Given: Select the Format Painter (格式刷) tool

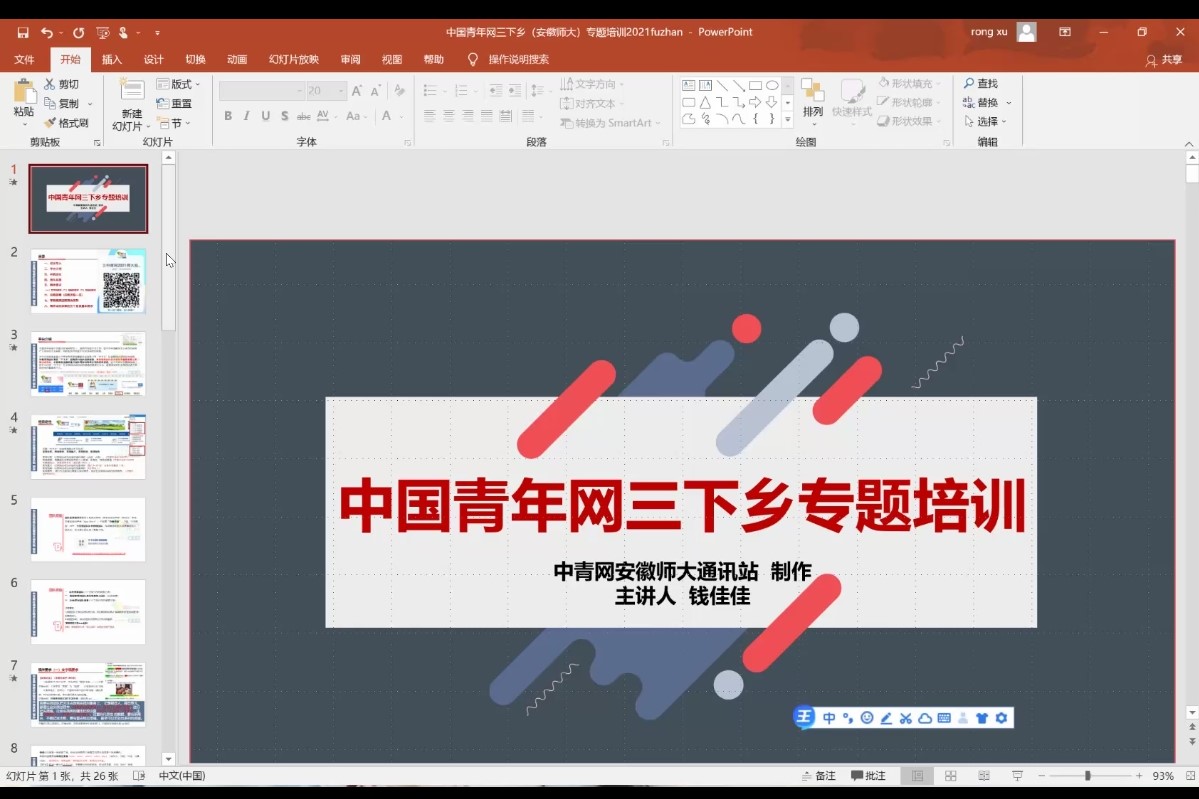Looking at the screenshot, I should coord(66,123).
